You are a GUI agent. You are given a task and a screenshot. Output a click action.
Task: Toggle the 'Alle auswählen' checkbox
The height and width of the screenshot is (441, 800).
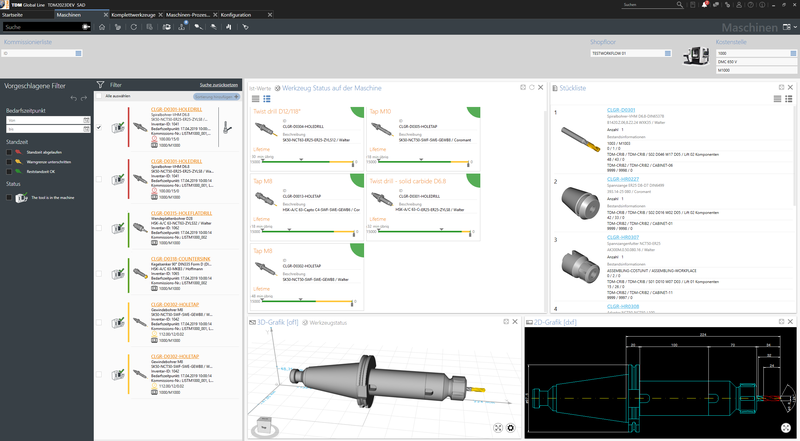point(99,98)
